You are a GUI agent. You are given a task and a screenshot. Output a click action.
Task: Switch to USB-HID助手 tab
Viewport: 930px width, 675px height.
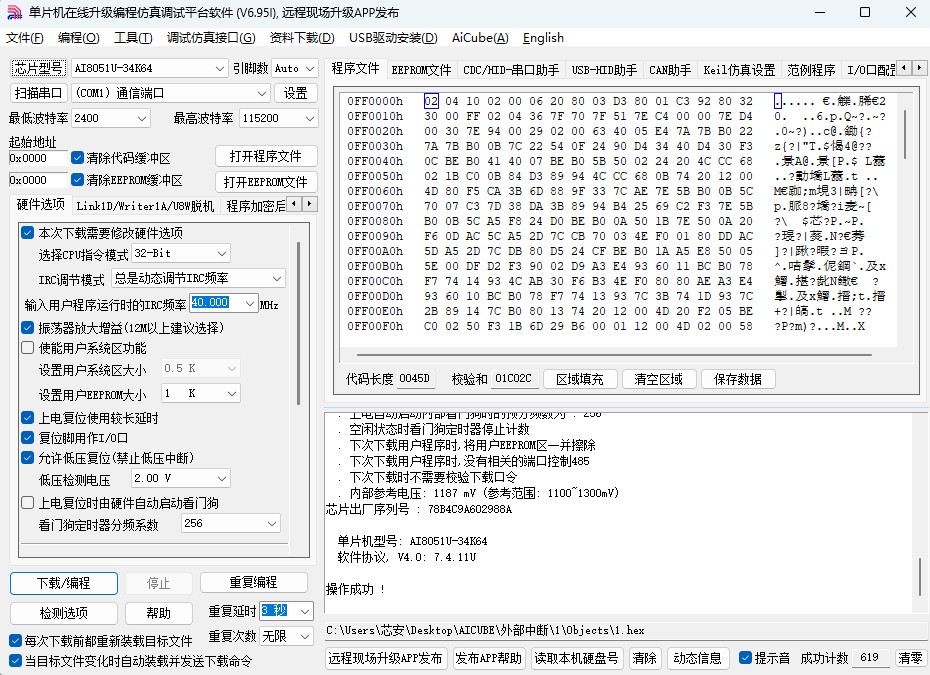(x=604, y=70)
